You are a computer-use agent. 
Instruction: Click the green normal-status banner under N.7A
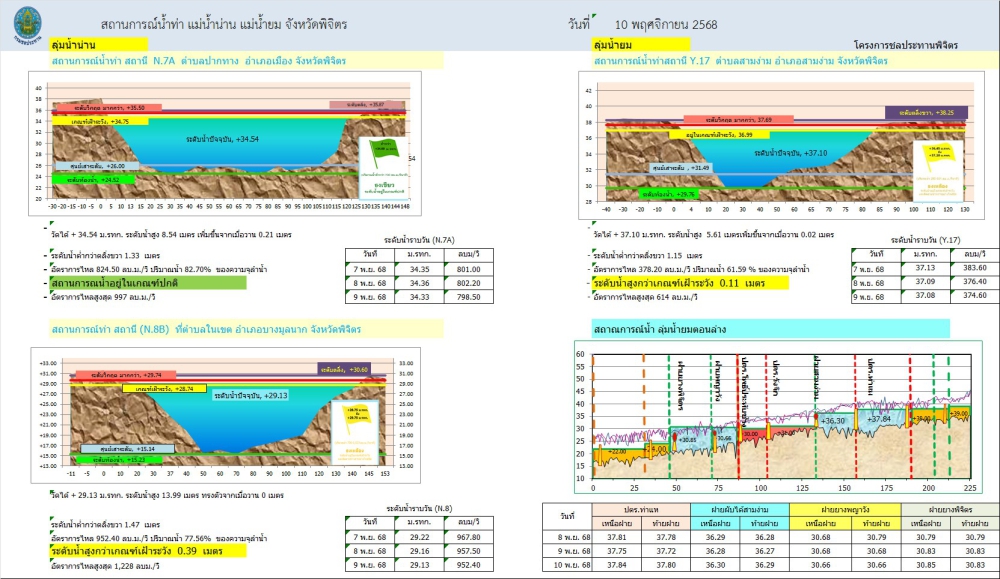pyautogui.click(x=148, y=283)
